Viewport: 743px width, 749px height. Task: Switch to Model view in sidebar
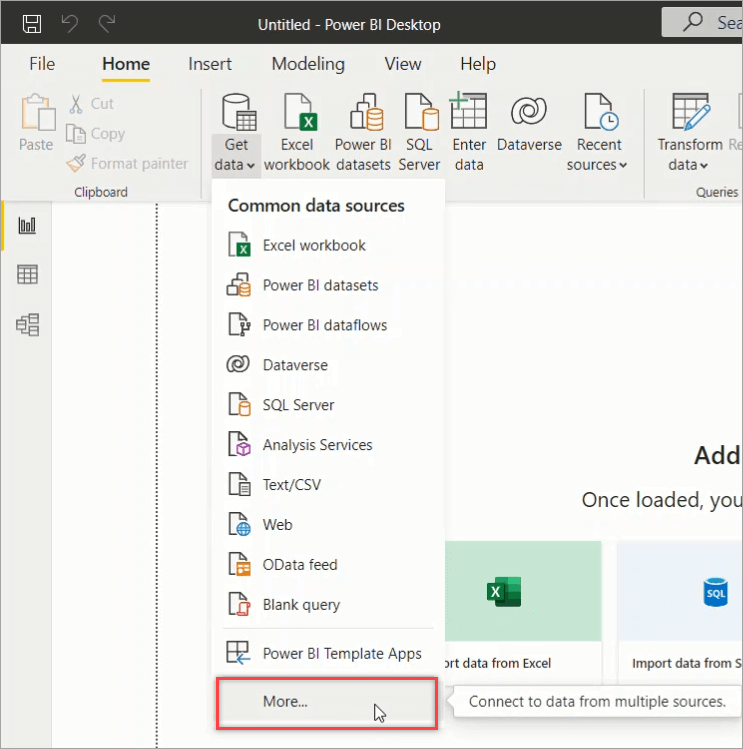tap(27, 325)
